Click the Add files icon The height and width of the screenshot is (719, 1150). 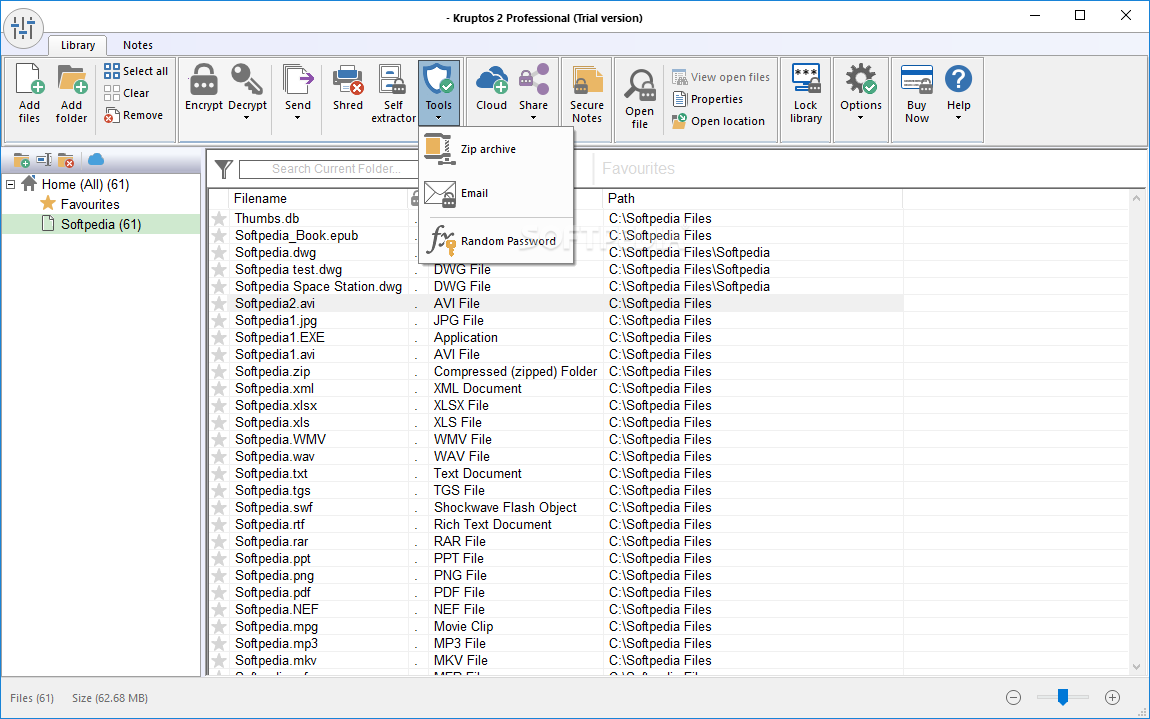[29, 79]
